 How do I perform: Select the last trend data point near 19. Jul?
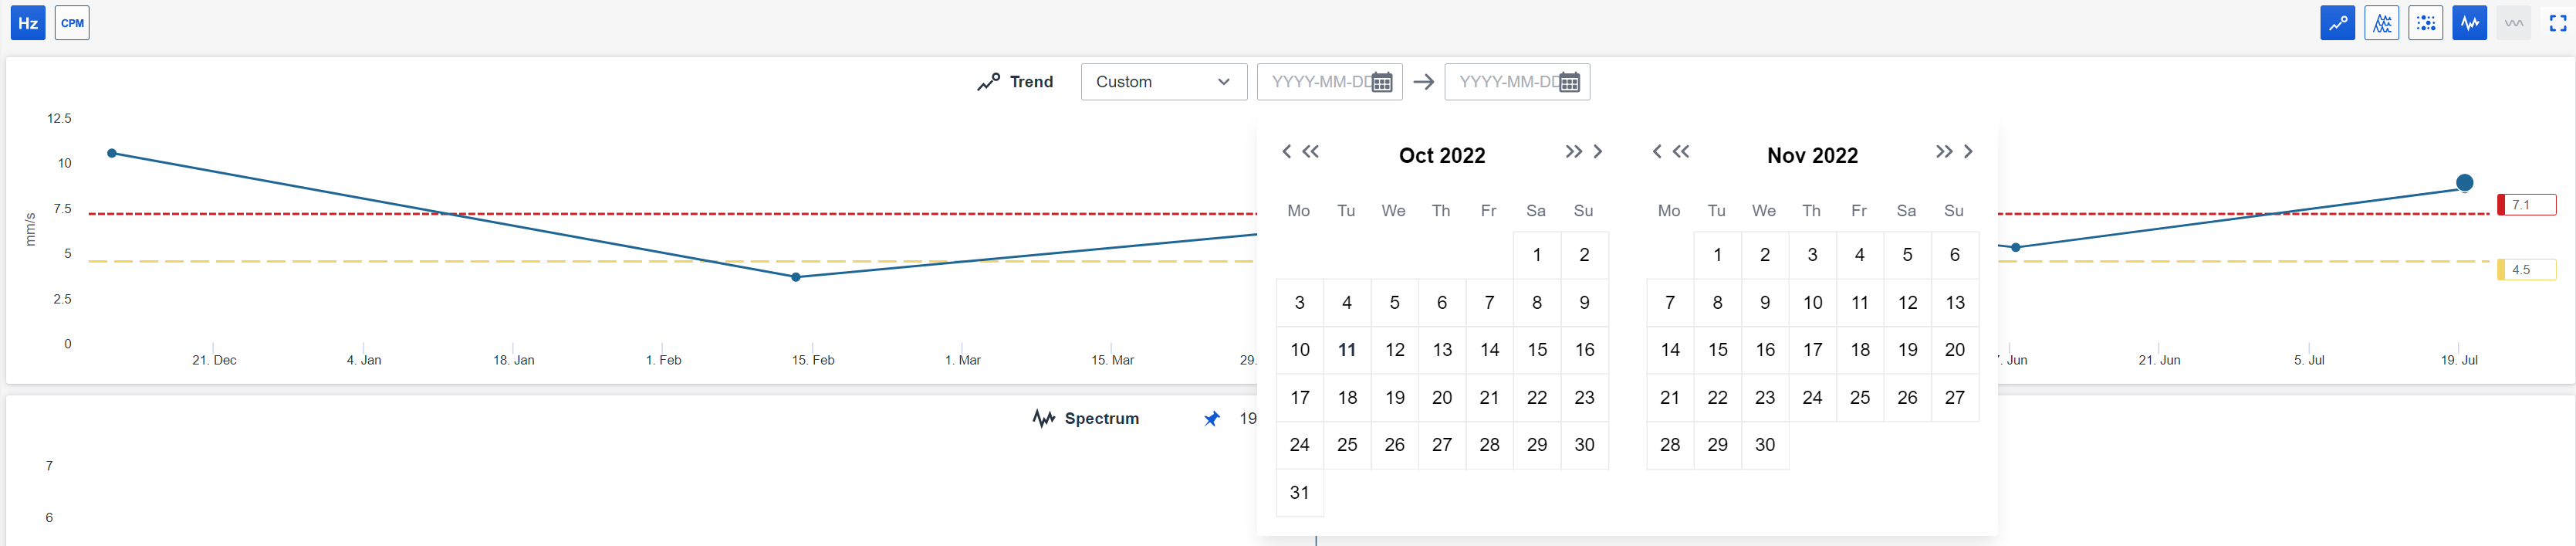(x=2465, y=183)
